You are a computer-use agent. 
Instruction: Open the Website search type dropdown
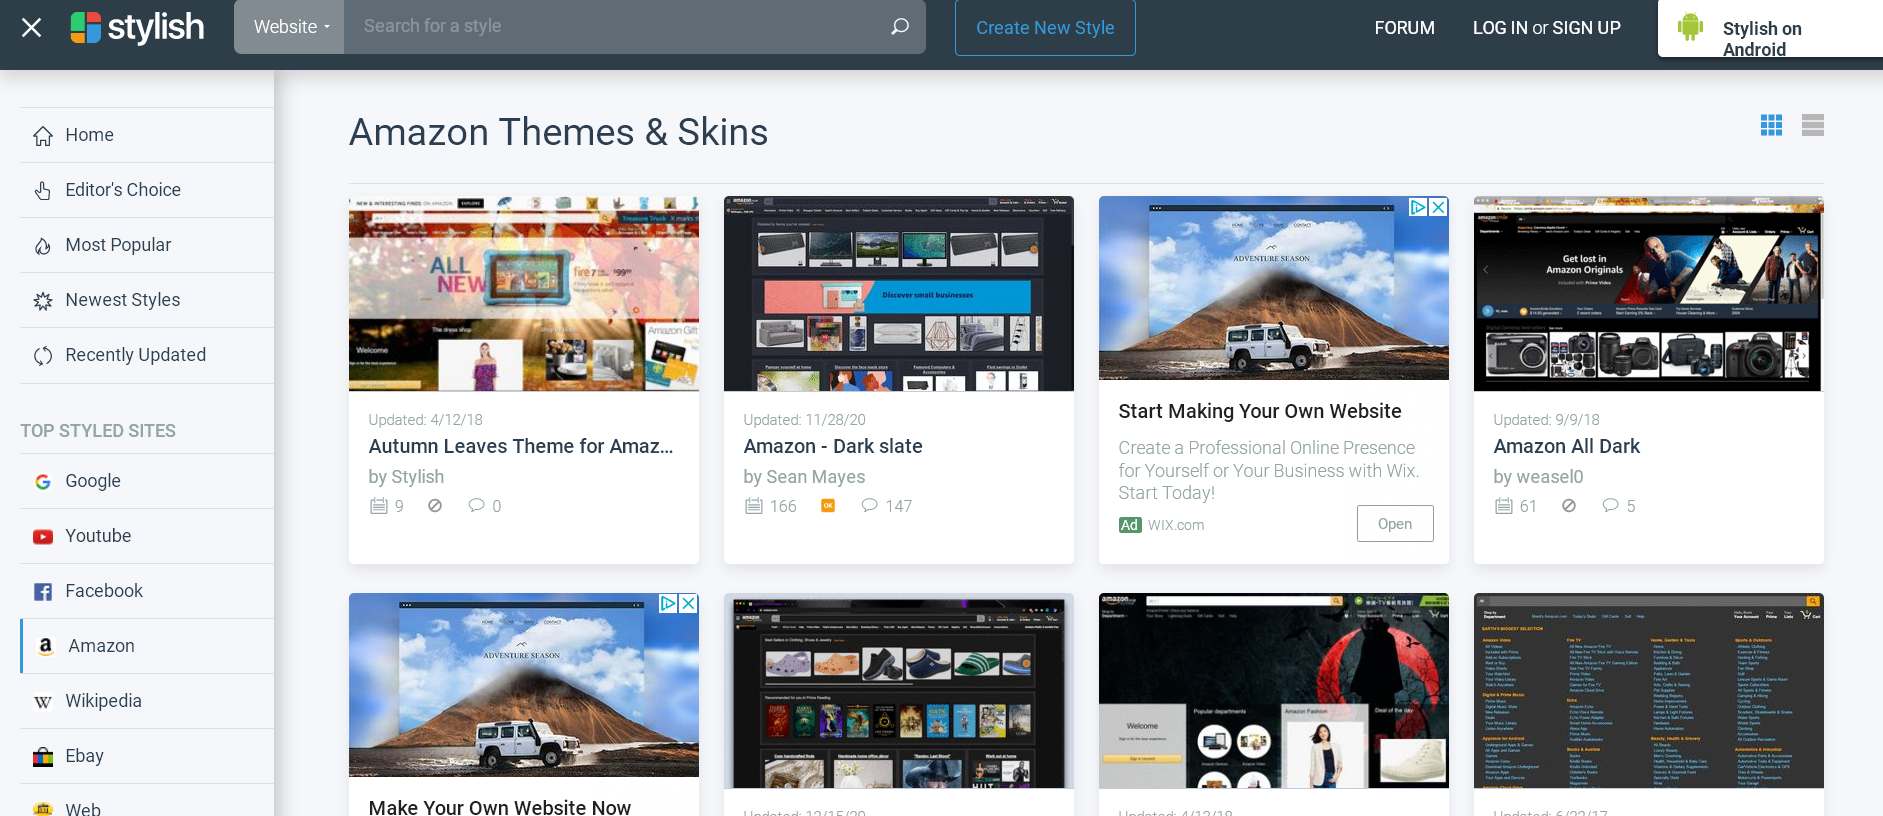click(x=290, y=27)
